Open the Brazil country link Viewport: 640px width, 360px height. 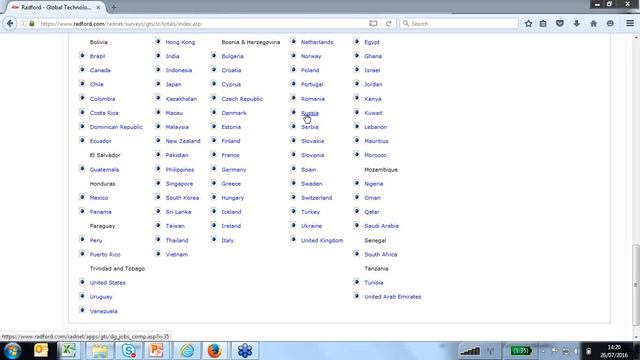click(97, 56)
